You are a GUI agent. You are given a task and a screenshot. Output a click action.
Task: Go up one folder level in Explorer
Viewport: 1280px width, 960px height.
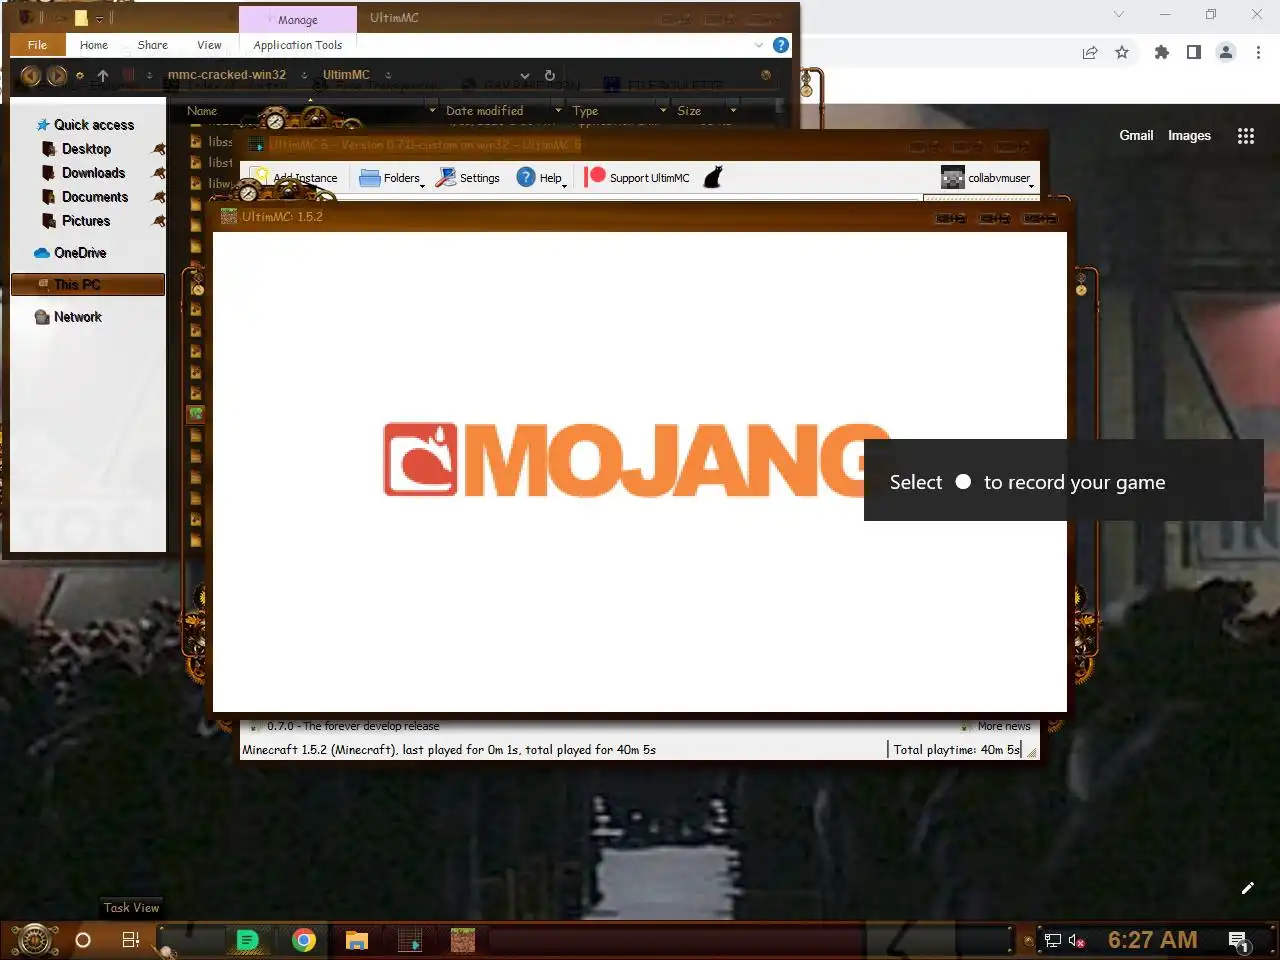pos(103,76)
